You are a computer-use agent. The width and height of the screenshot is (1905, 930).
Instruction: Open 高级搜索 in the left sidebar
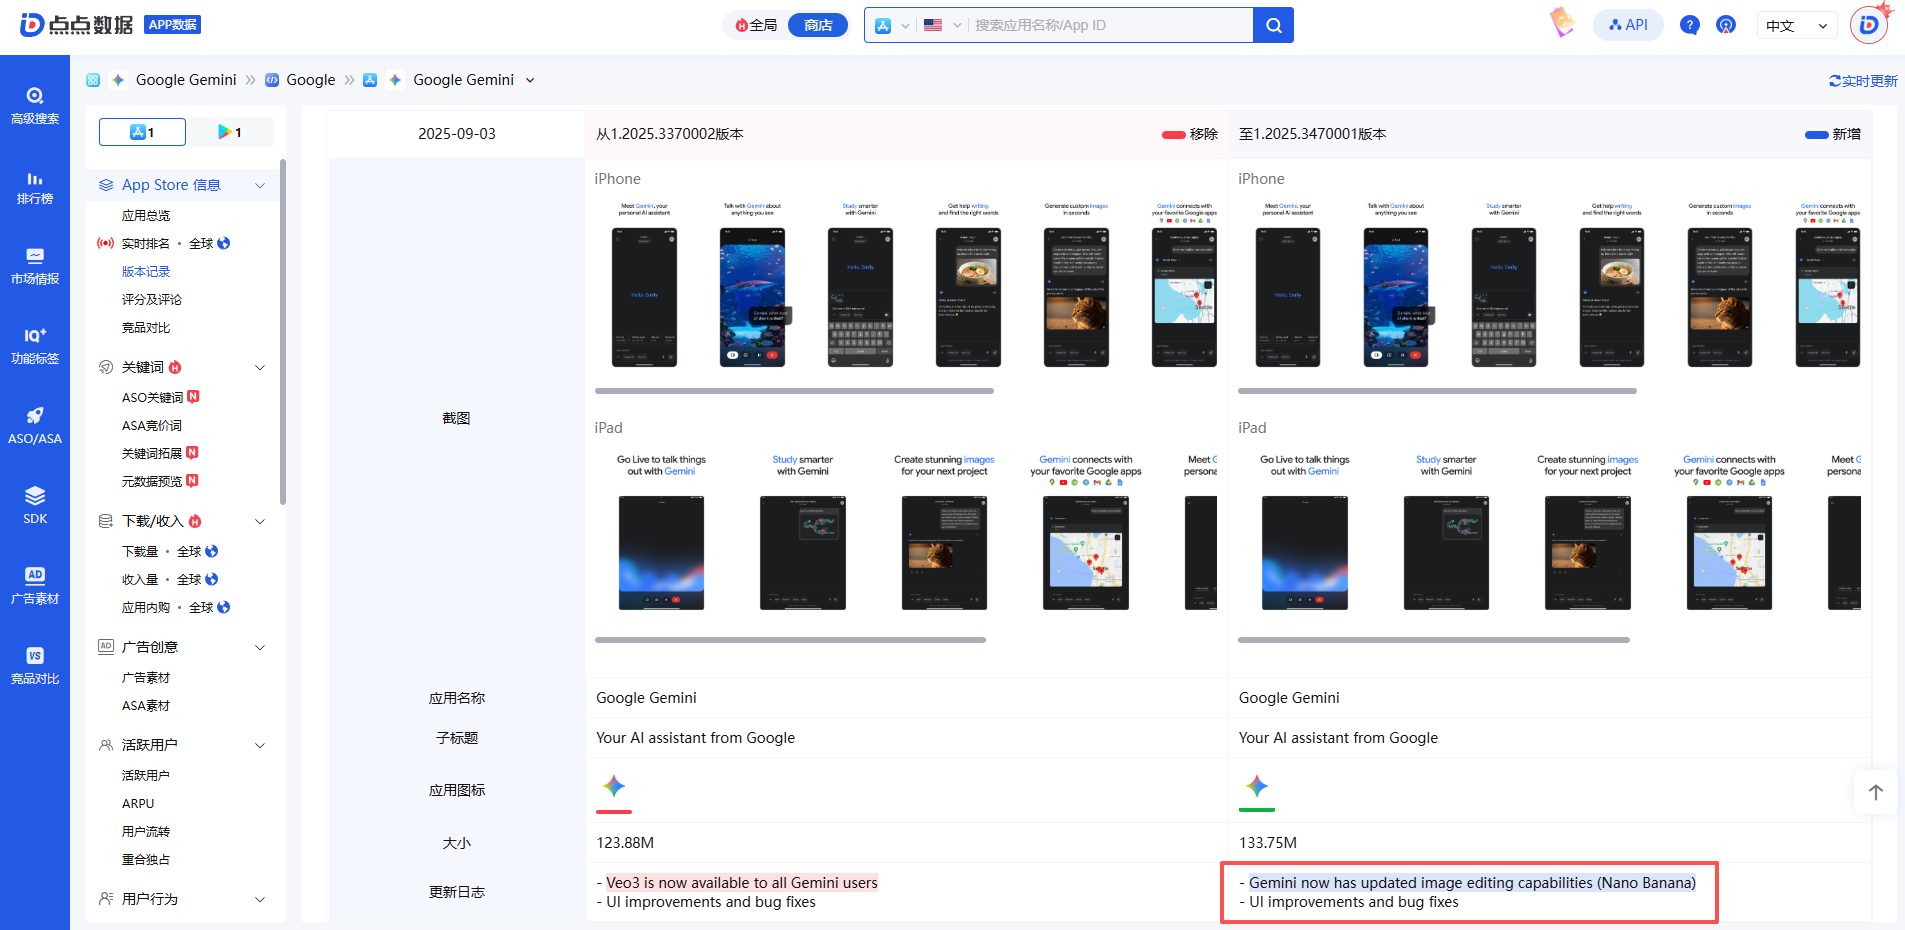click(35, 105)
